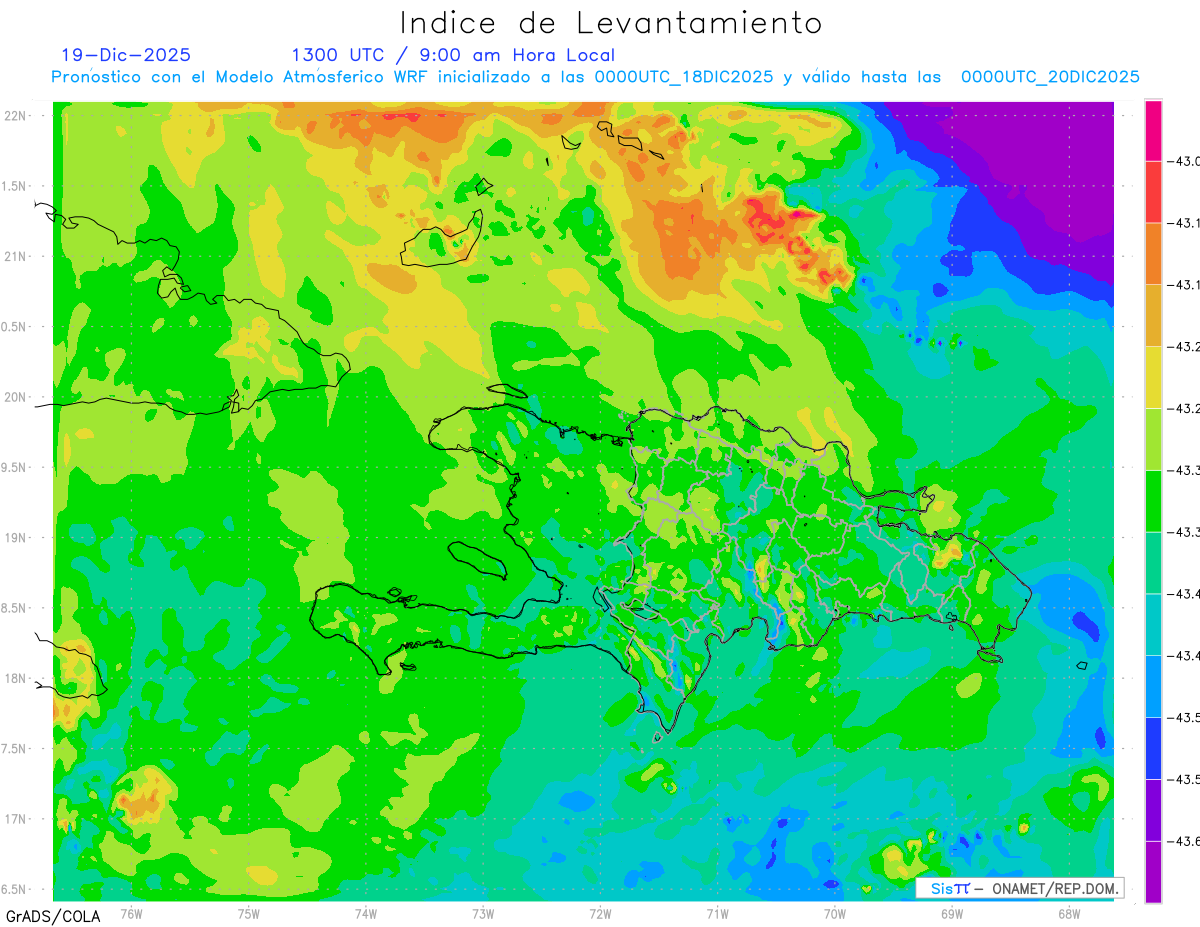
Task: Click the pink top swatch of the color bar
Action: (1153, 130)
